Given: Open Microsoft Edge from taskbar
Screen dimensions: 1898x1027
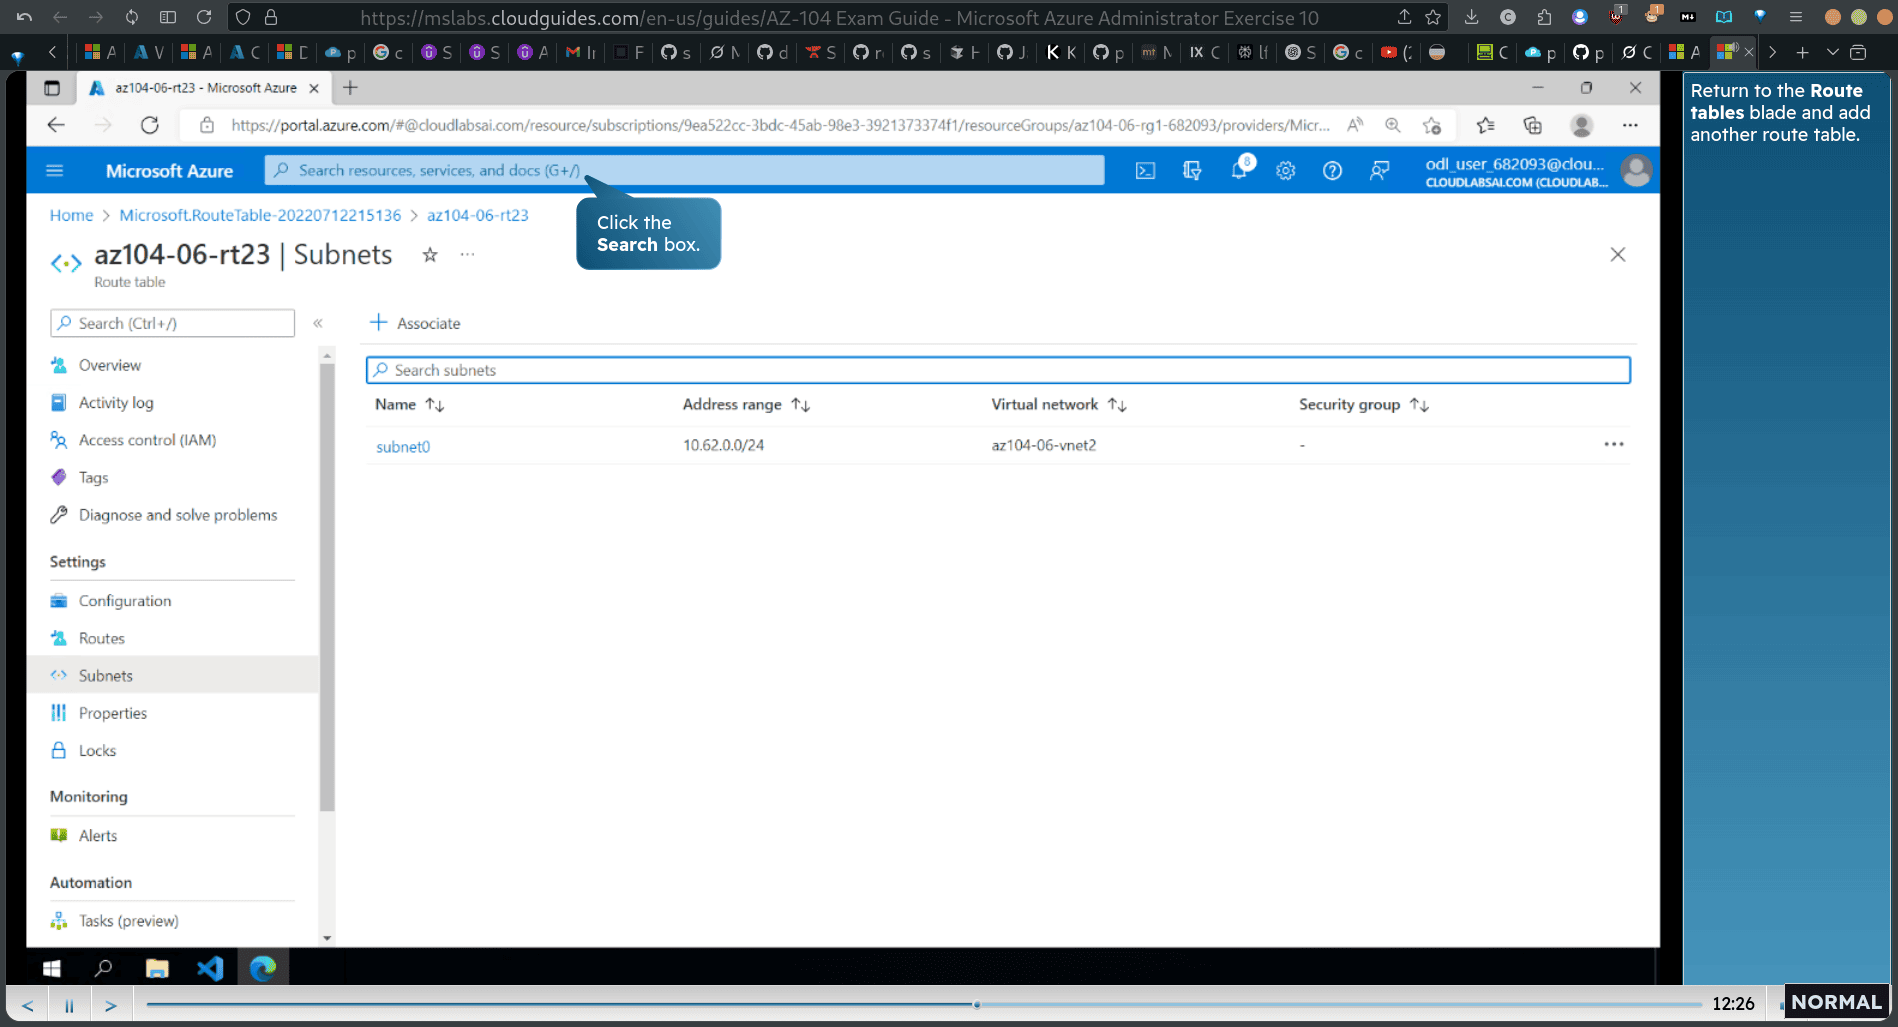Looking at the screenshot, I should coord(263,968).
